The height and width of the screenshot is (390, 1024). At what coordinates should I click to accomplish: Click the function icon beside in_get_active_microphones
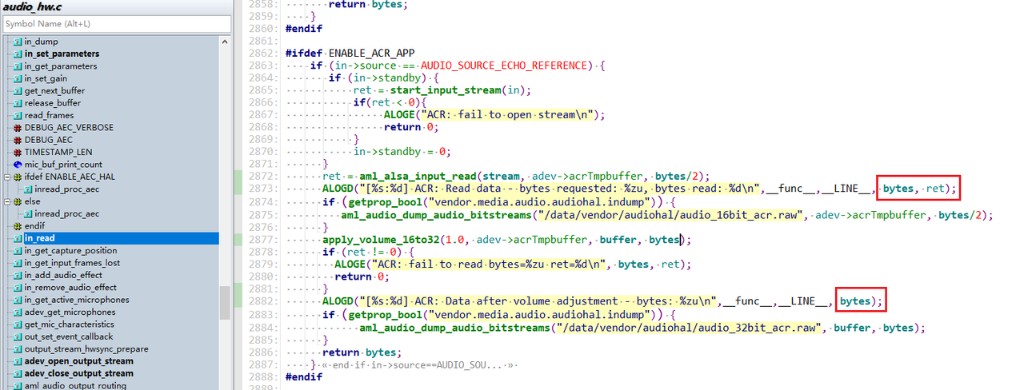tap(18, 300)
